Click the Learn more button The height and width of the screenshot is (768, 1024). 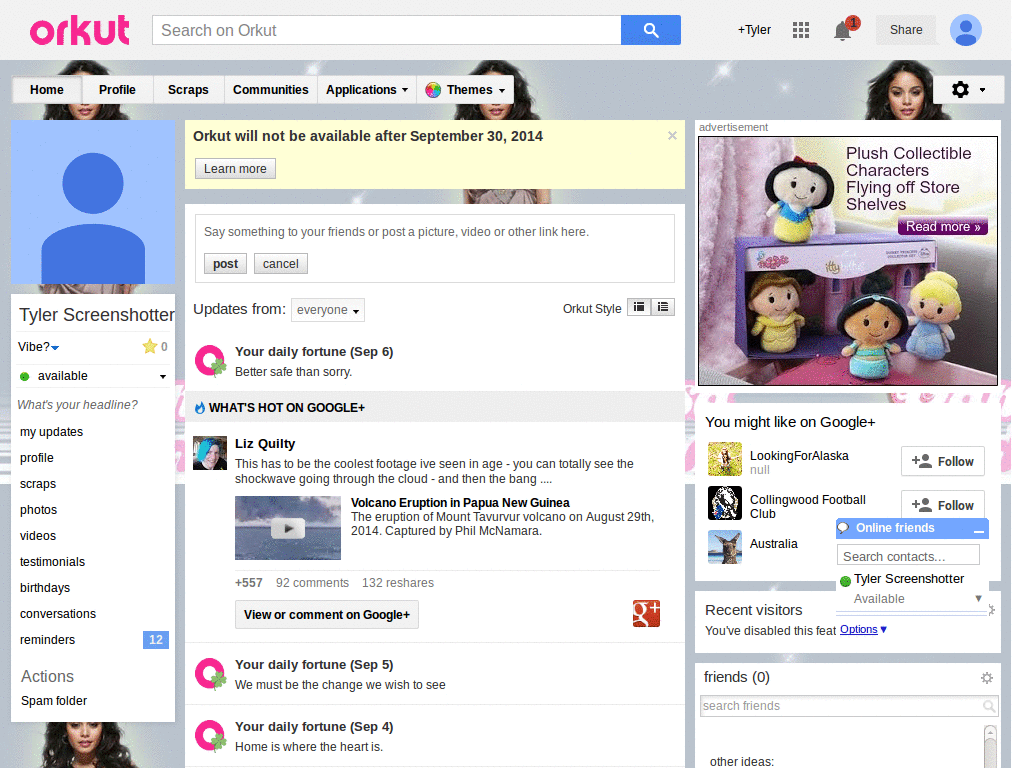click(235, 168)
